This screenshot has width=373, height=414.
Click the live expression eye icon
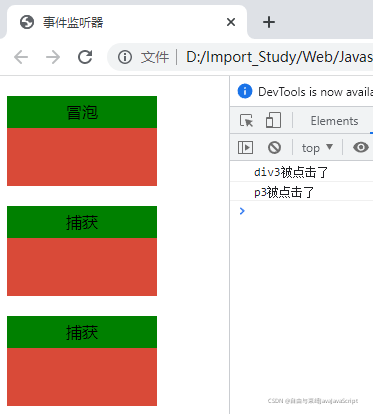tap(361, 147)
